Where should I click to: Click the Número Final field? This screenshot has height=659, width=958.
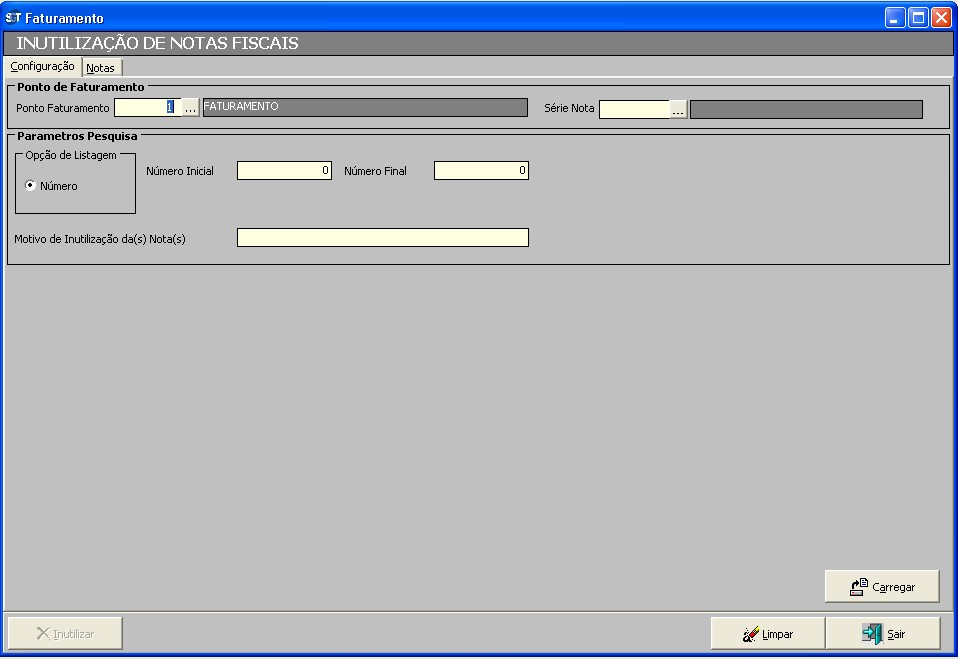tap(481, 171)
